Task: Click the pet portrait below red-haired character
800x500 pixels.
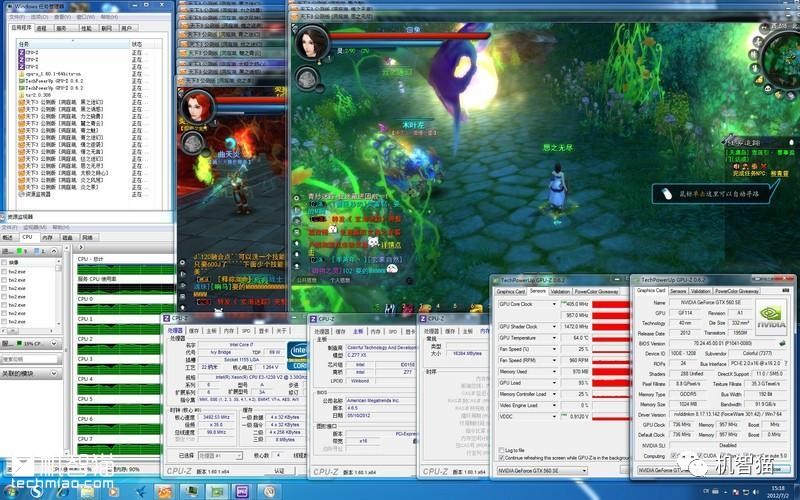Action: coord(193,142)
